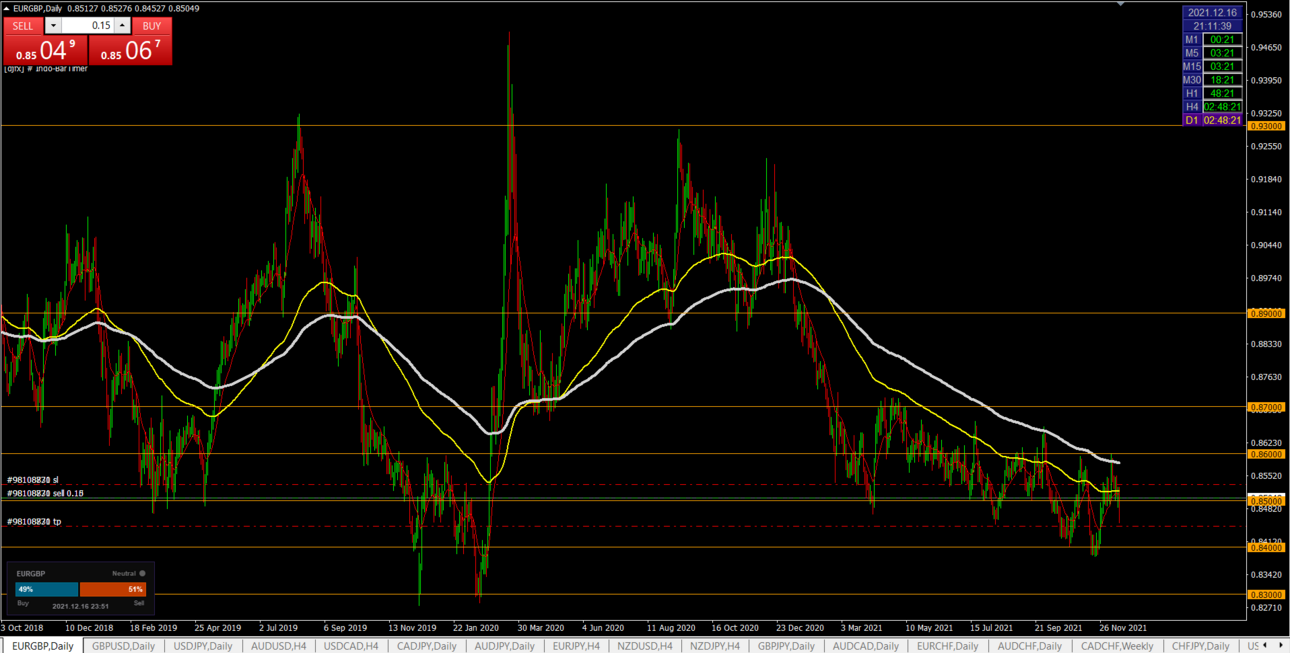This screenshot has height=653, width=1290.
Task: Click the 0.86000 horizontal line price label
Action: tap(1266, 454)
